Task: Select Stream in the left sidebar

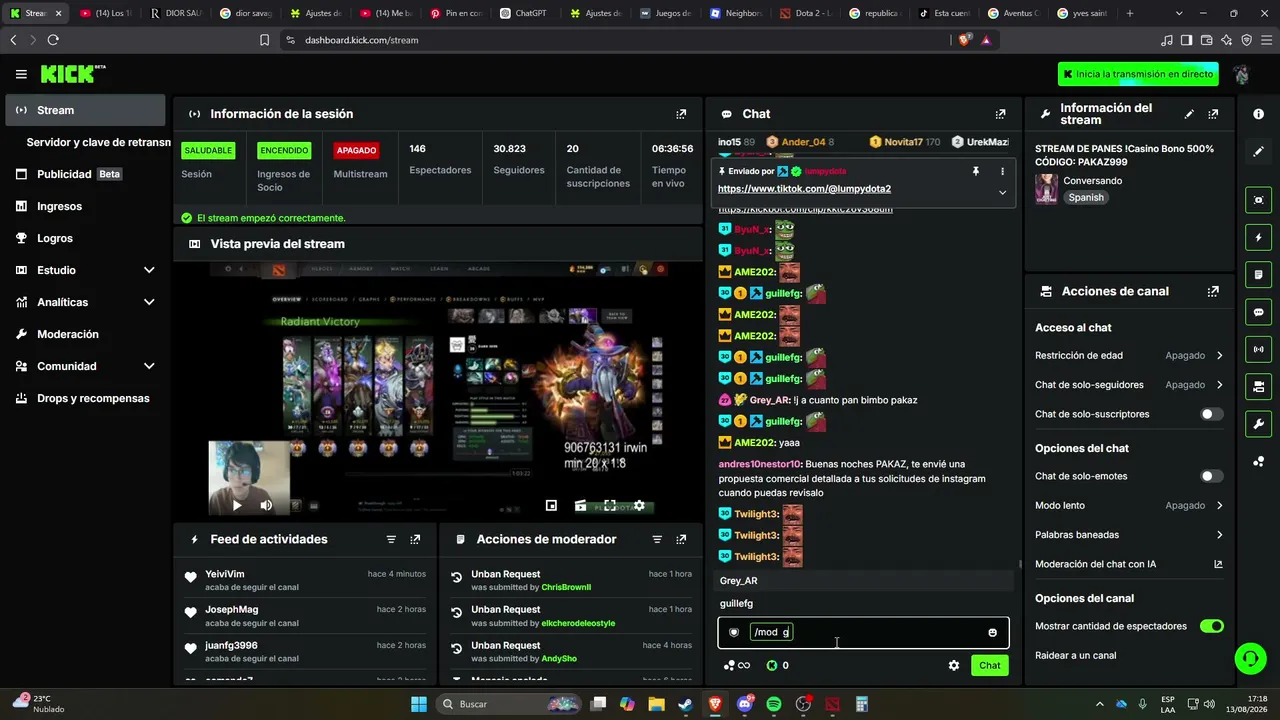Action: [x=85, y=110]
